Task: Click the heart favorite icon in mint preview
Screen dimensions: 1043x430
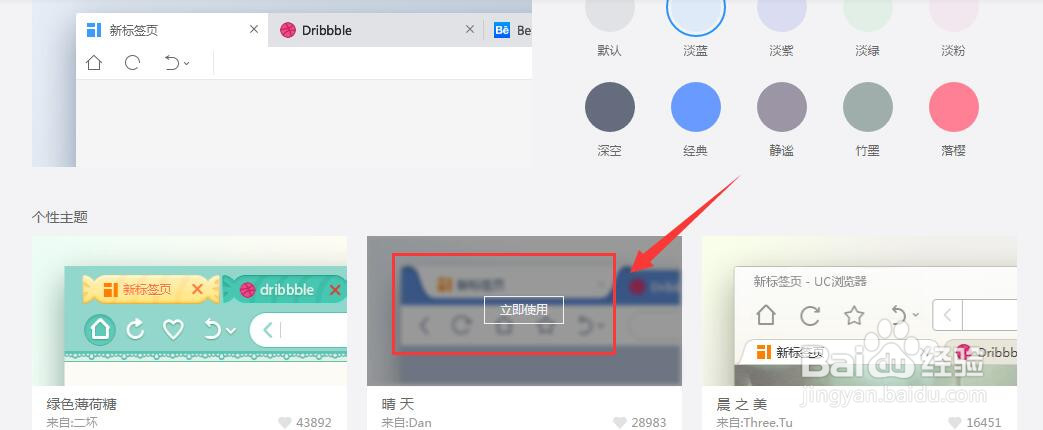Action: click(x=173, y=329)
